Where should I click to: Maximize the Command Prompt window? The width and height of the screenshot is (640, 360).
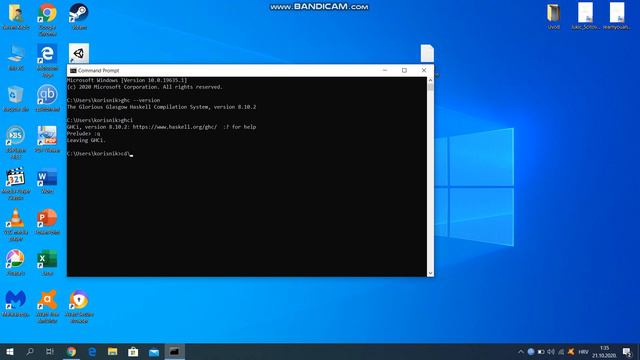pos(404,70)
